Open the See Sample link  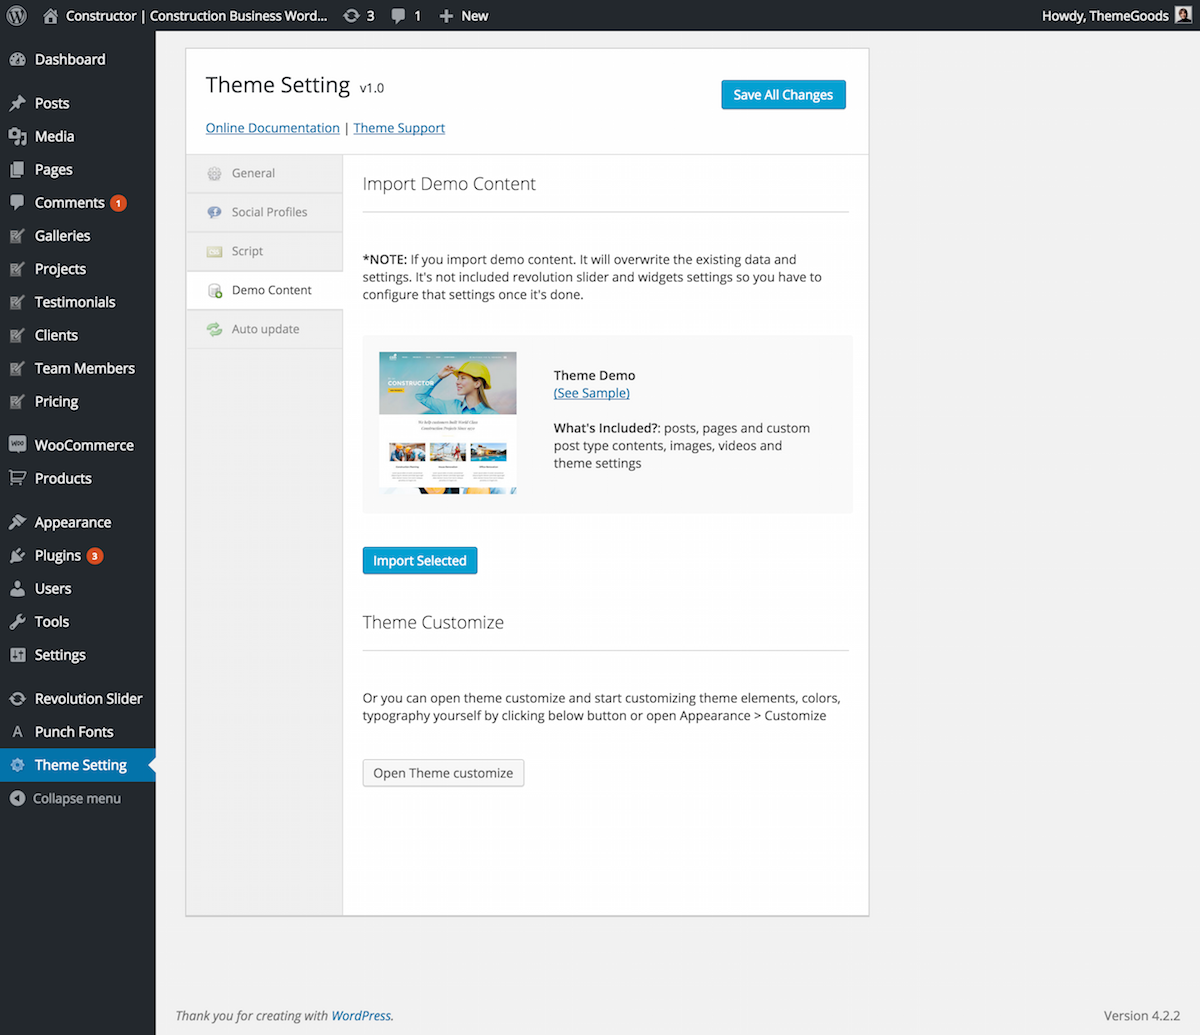click(591, 393)
